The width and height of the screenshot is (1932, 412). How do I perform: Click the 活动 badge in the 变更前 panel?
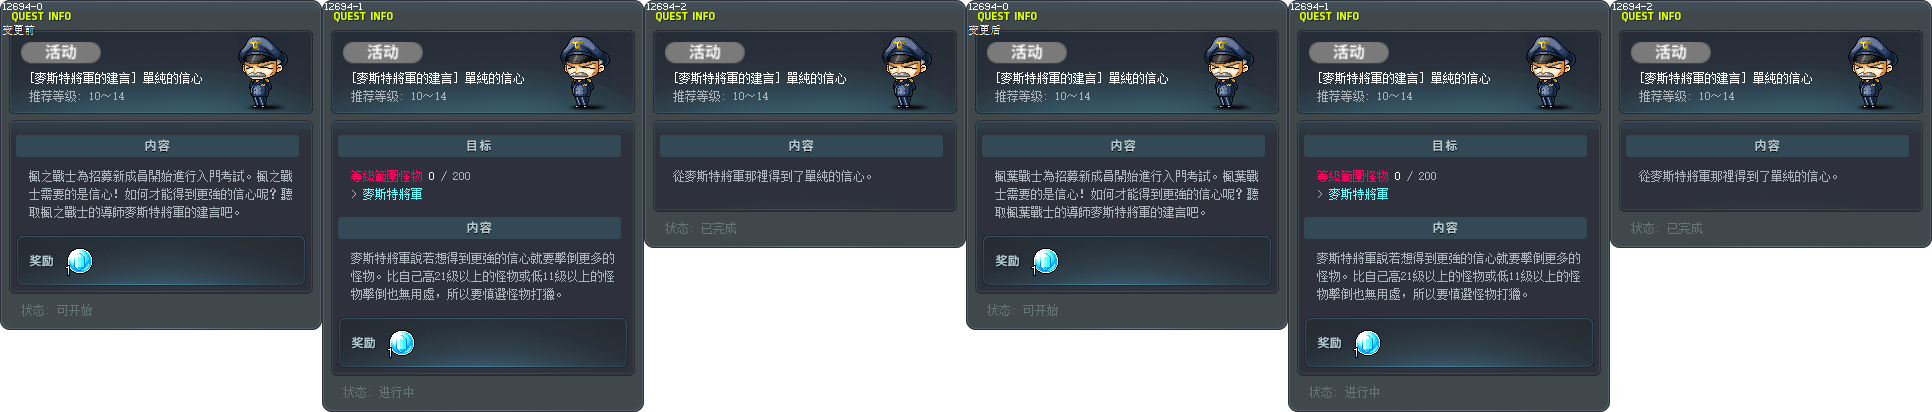[x=61, y=52]
